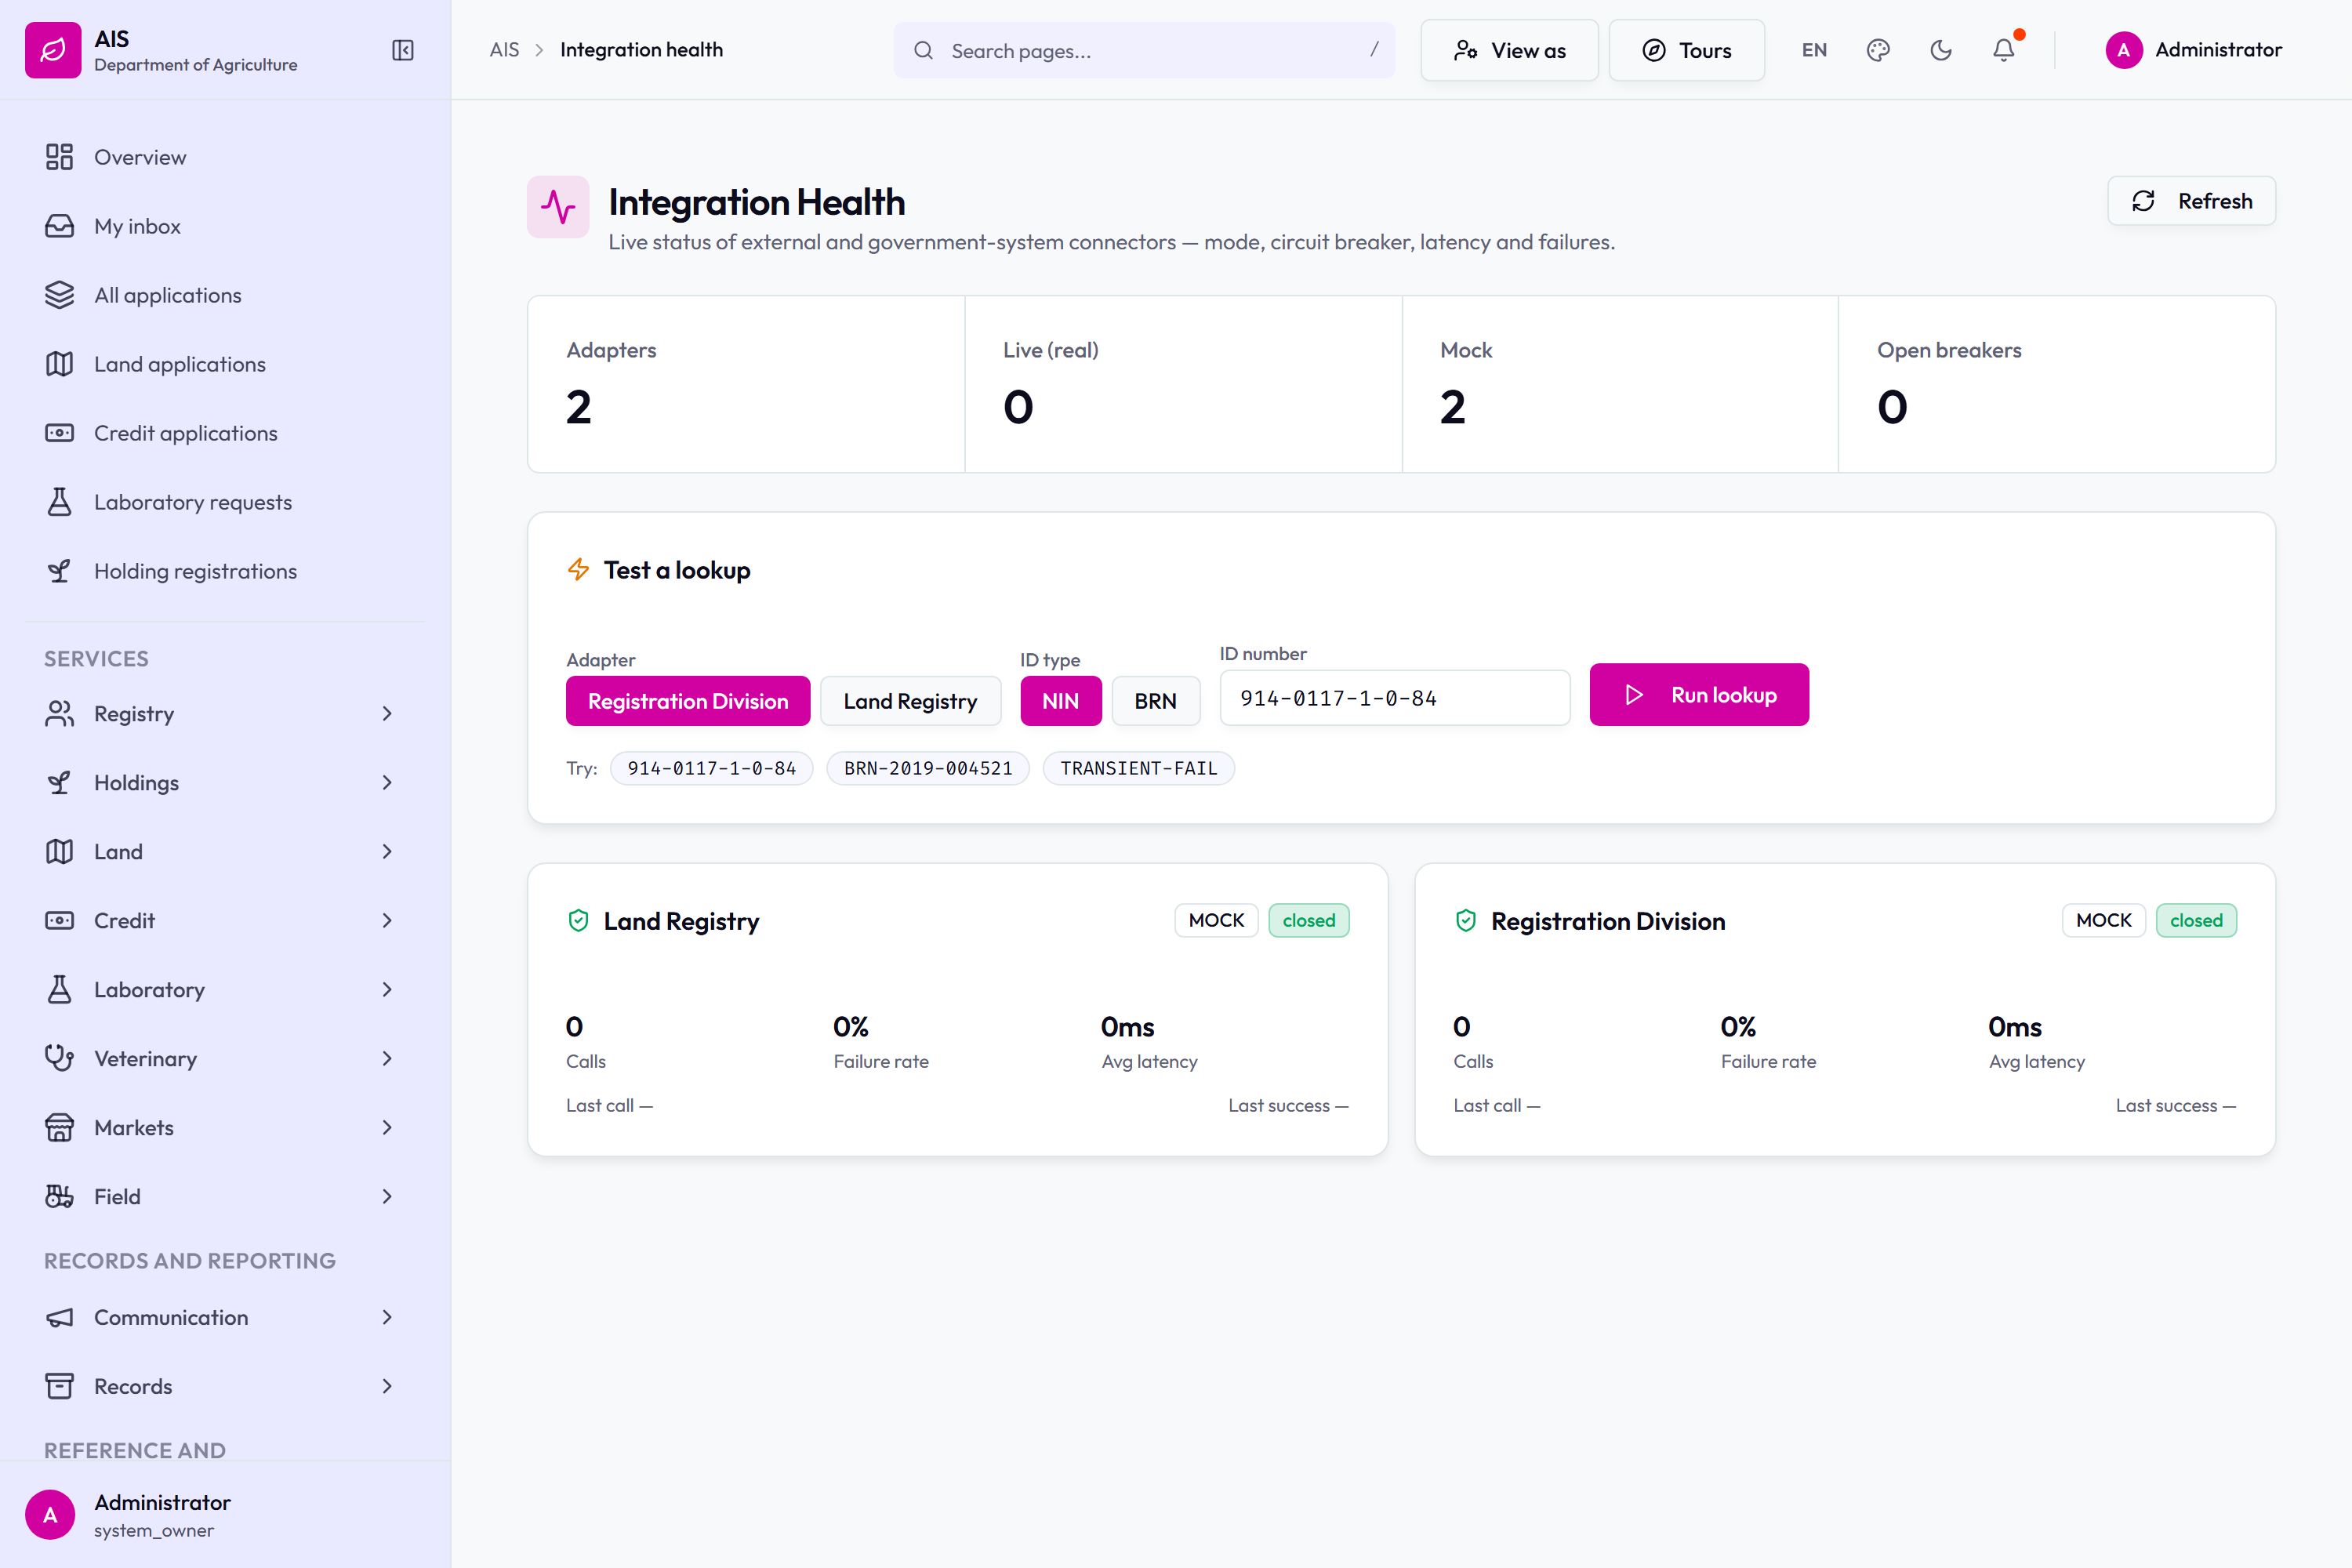Select Registration Division adapter
The width and height of the screenshot is (2352, 1568).
pyautogui.click(x=688, y=701)
